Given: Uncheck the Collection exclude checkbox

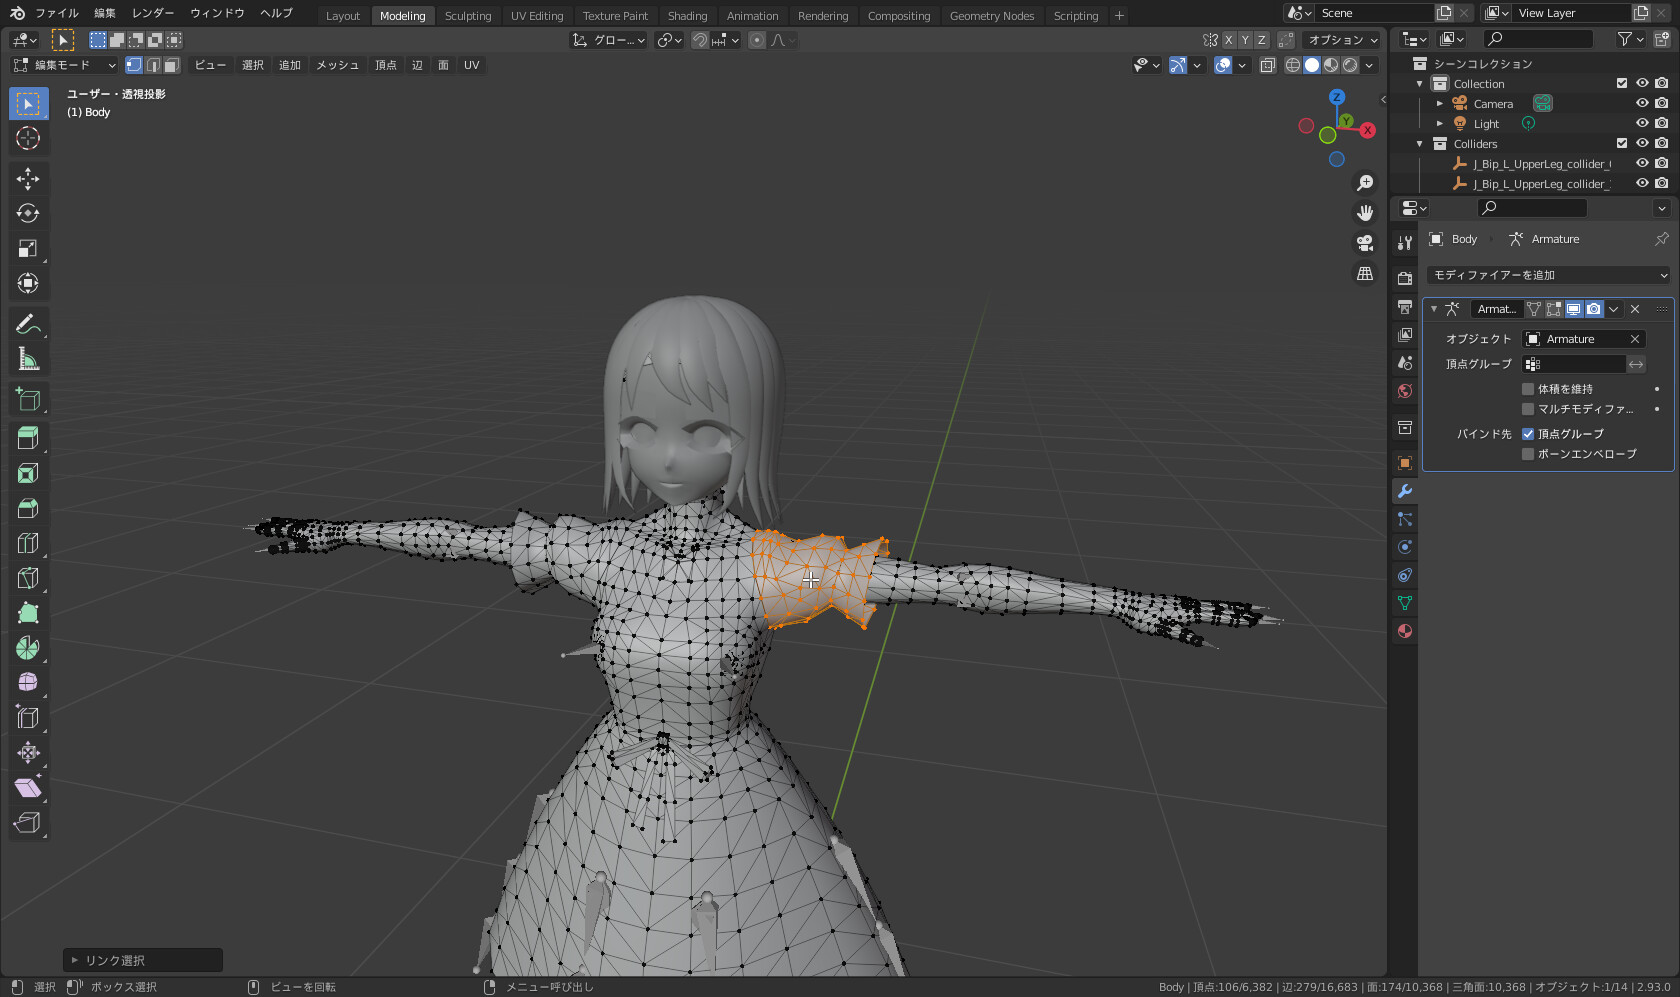Looking at the screenshot, I should pyautogui.click(x=1622, y=83).
